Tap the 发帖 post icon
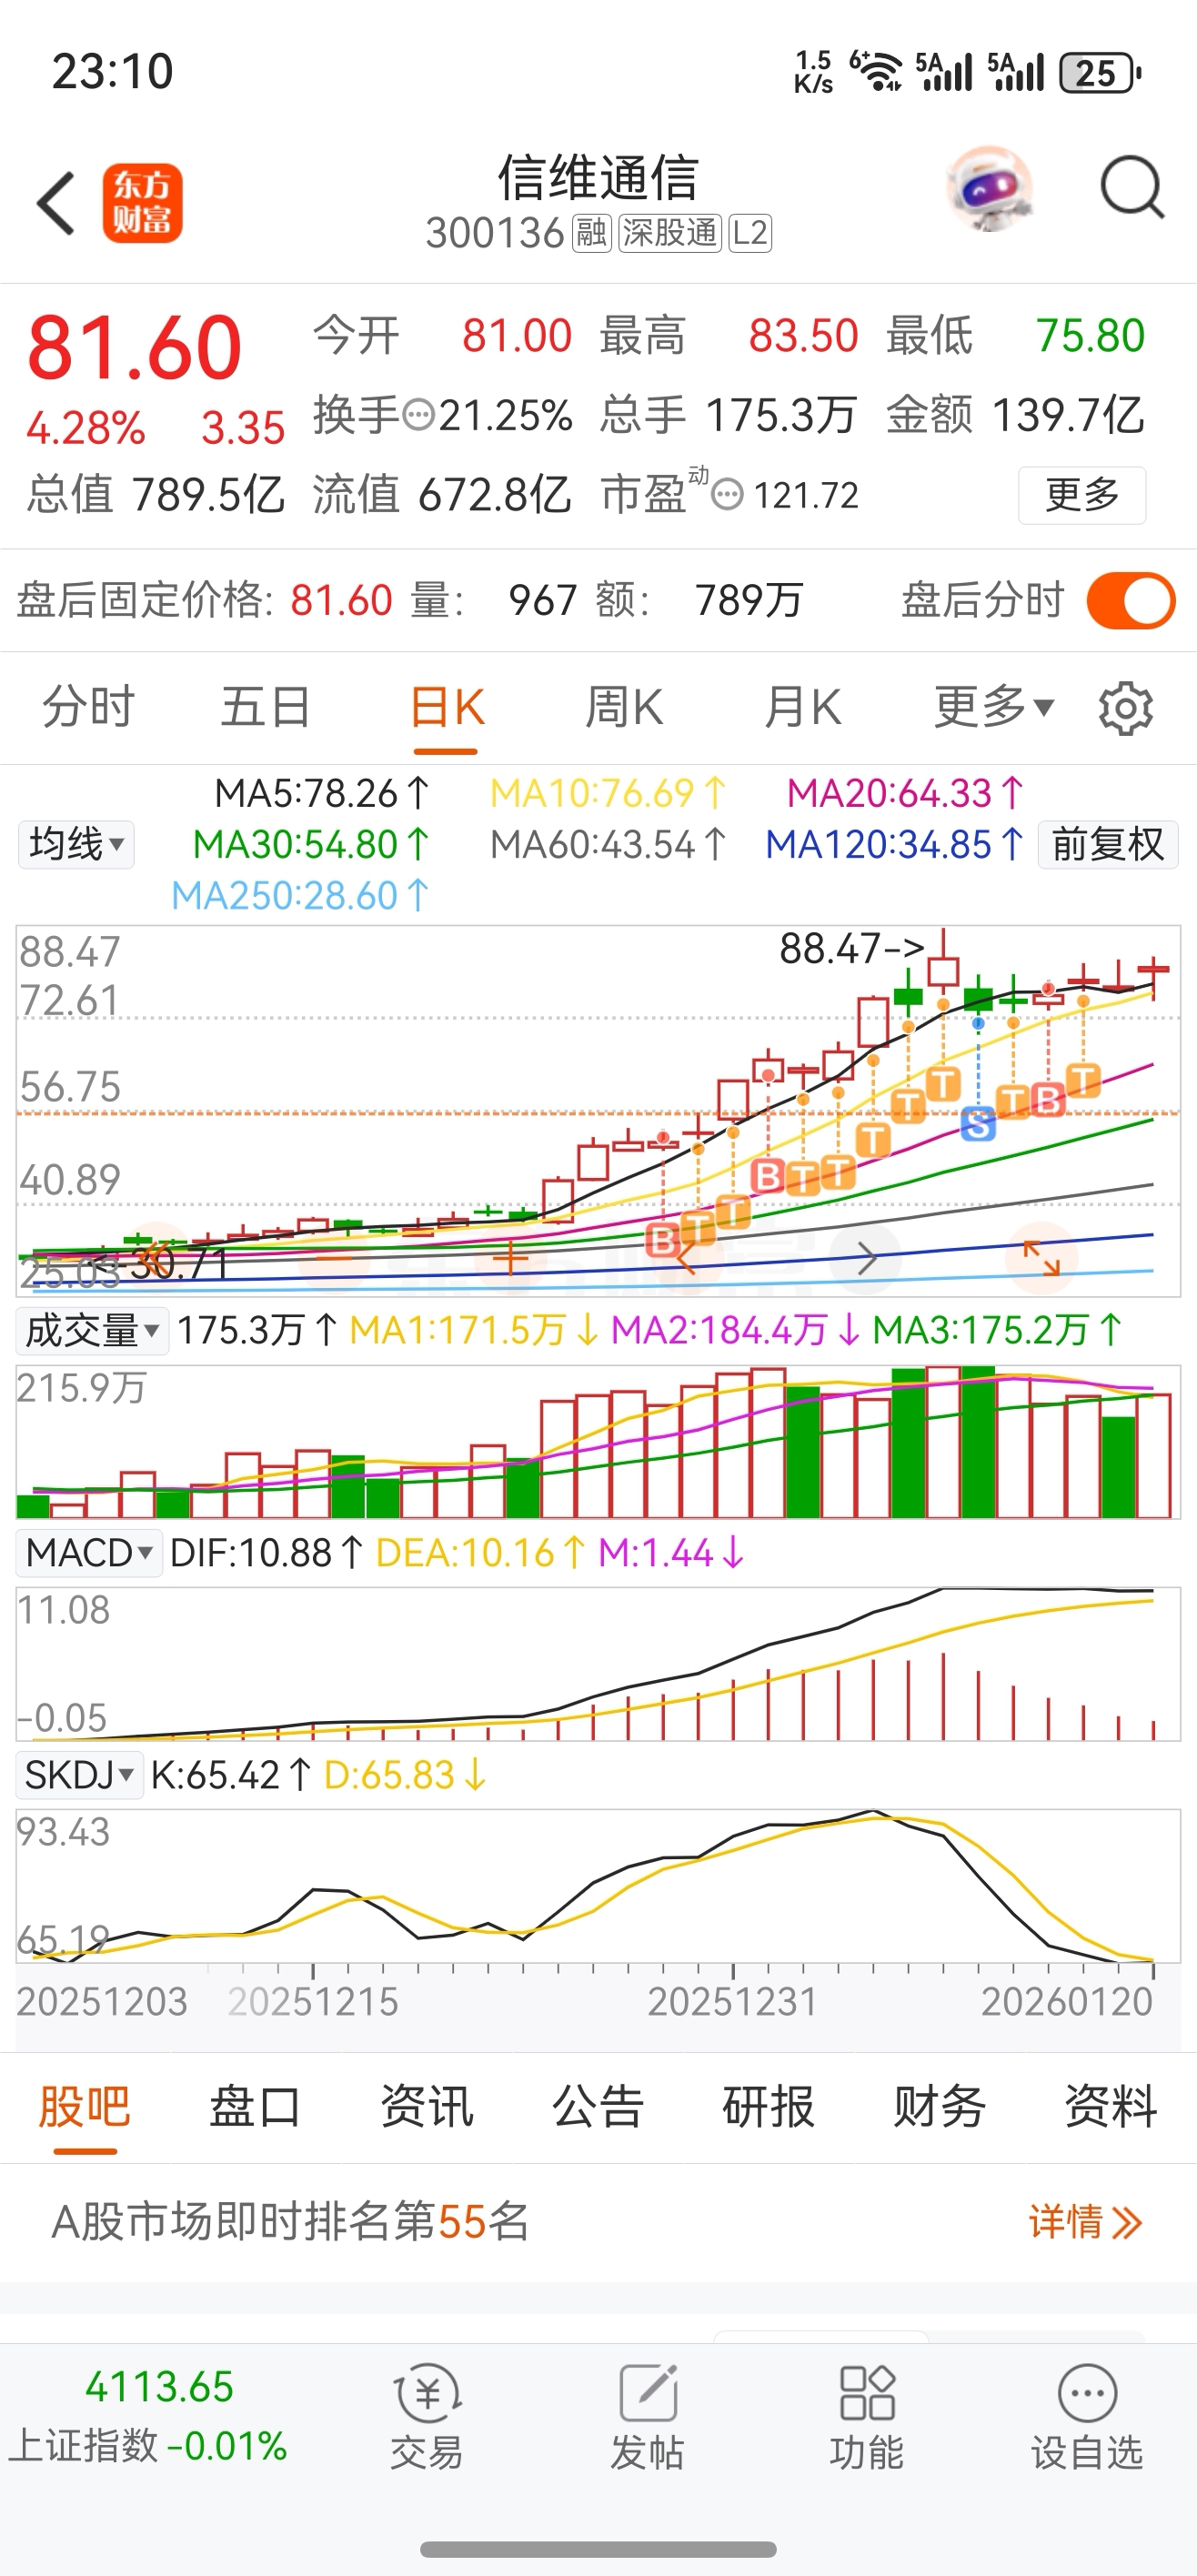 648,2418
